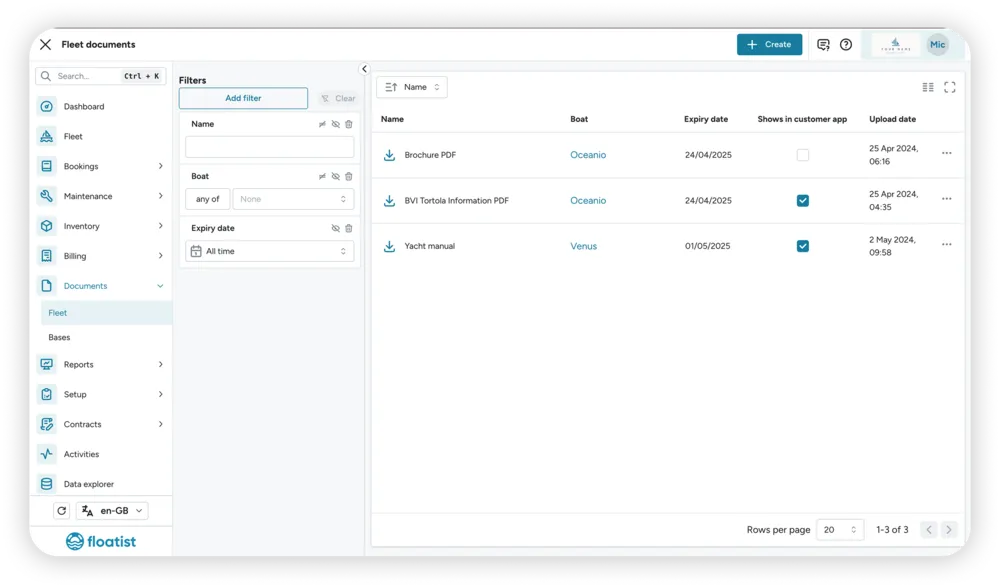
Task: Open the Venus boat link
Action: 584,246
